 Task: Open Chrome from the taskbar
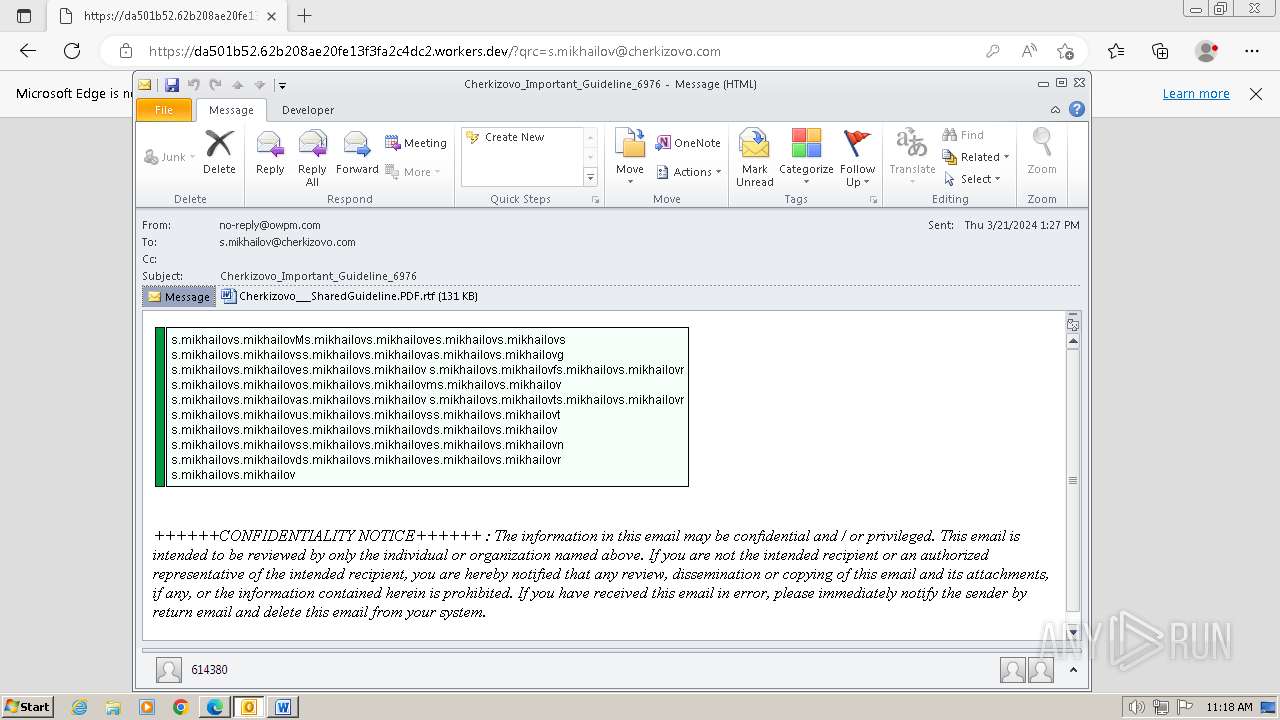pyautogui.click(x=181, y=707)
